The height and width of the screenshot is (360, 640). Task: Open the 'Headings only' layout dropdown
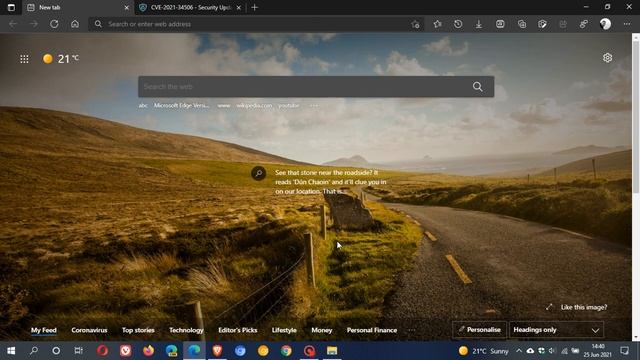pyautogui.click(x=556, y=330)
